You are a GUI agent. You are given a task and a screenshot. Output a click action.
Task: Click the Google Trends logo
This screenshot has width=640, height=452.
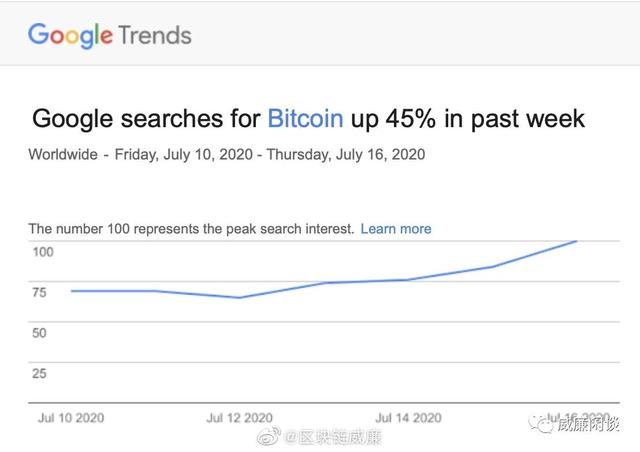click(109, 35)
